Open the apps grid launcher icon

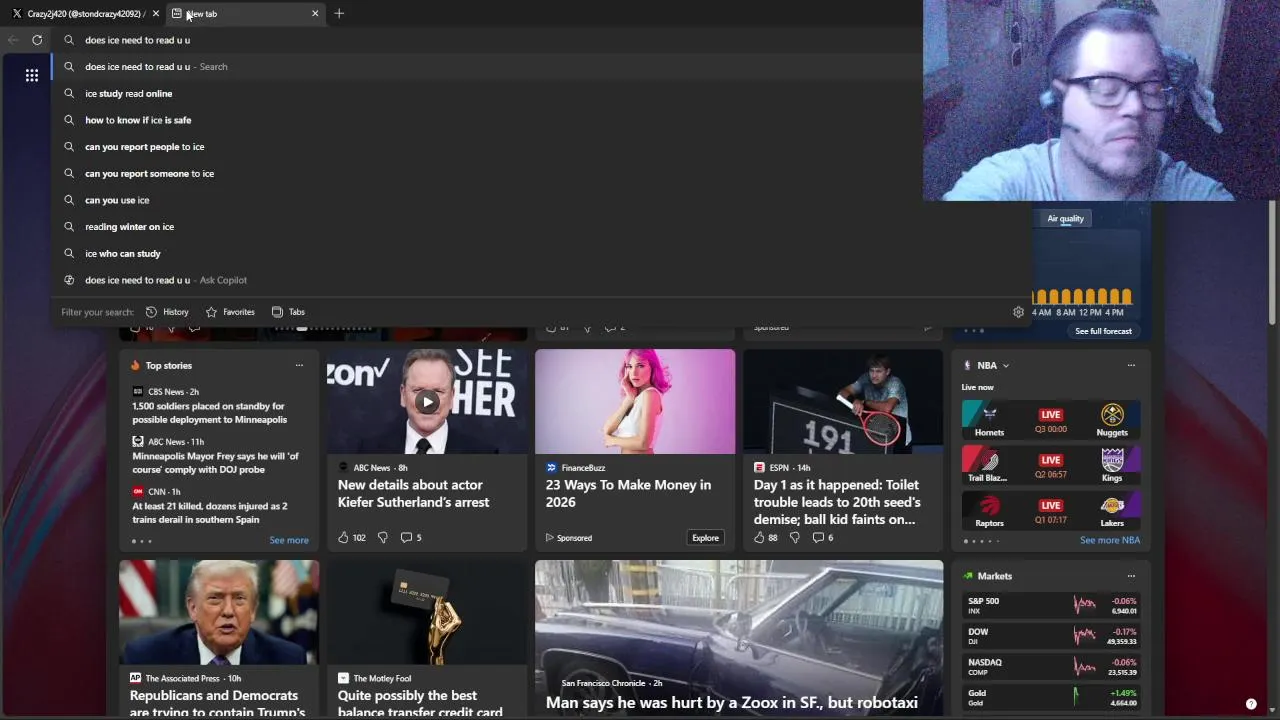[x=32, y=75]
